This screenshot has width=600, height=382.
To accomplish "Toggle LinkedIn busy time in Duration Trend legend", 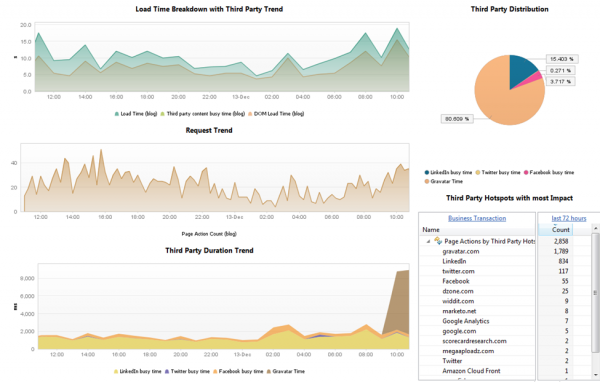I will coord(137,371).
